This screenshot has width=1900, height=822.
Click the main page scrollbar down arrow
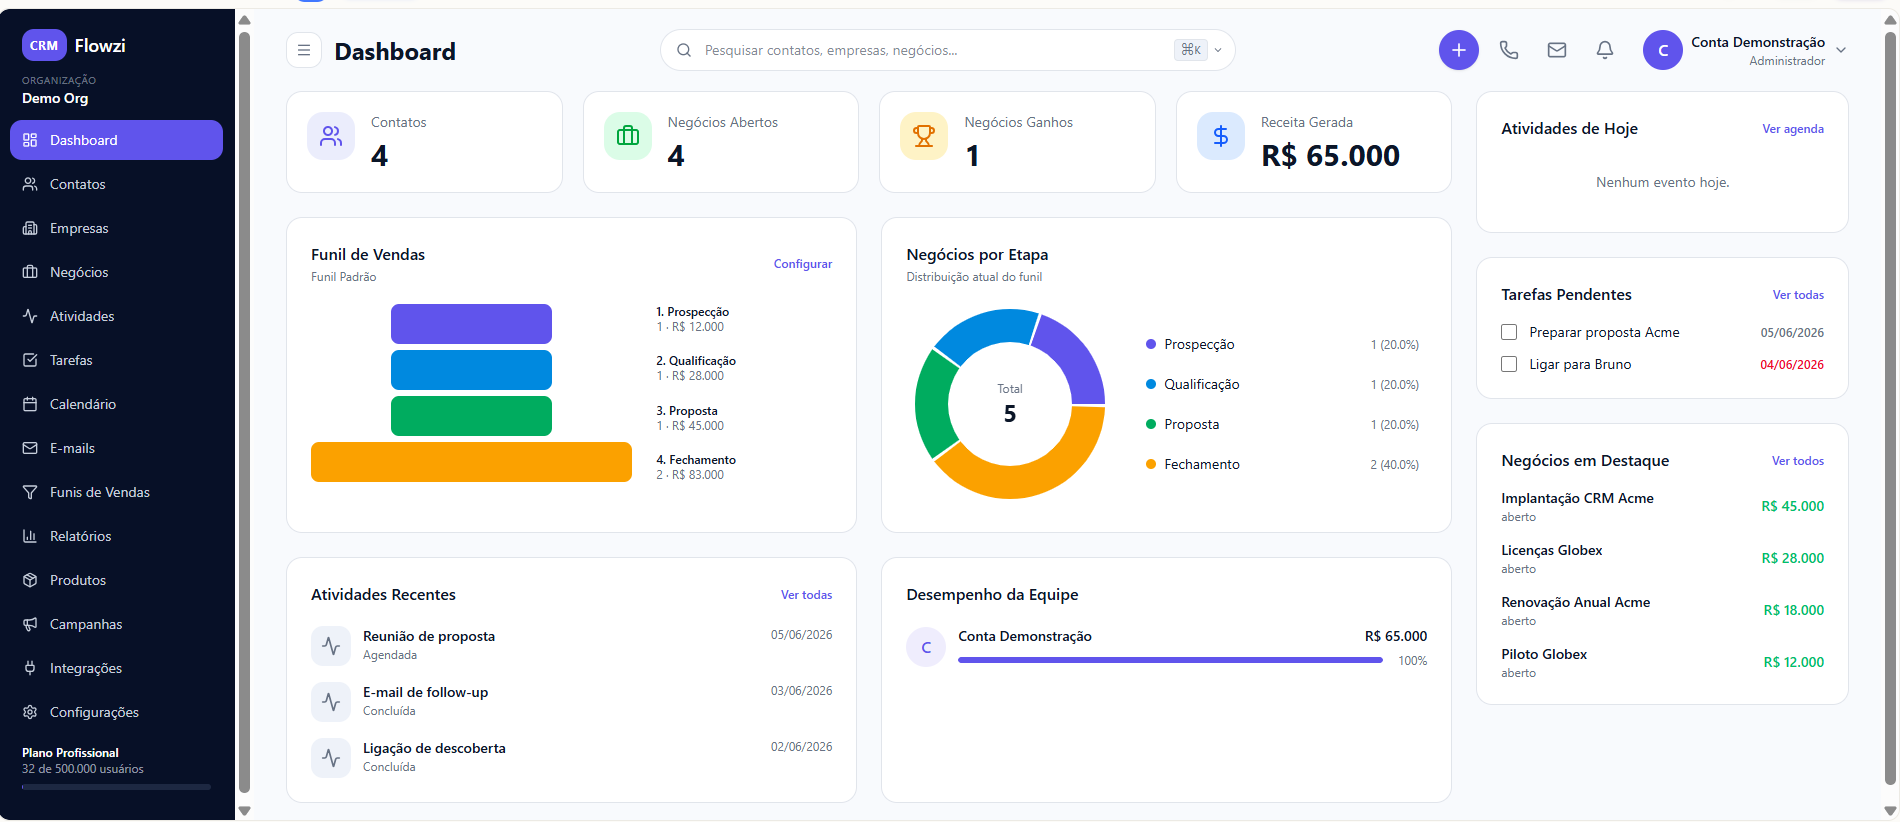1890,811
